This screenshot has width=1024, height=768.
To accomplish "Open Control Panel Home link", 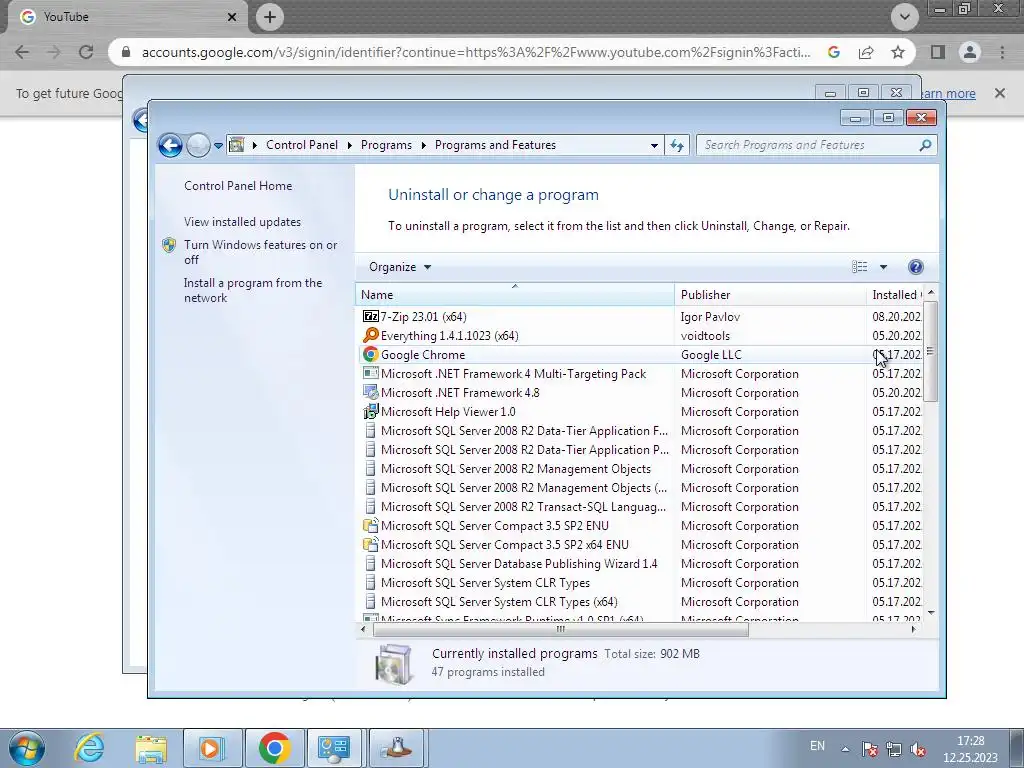I will [238, 185].
